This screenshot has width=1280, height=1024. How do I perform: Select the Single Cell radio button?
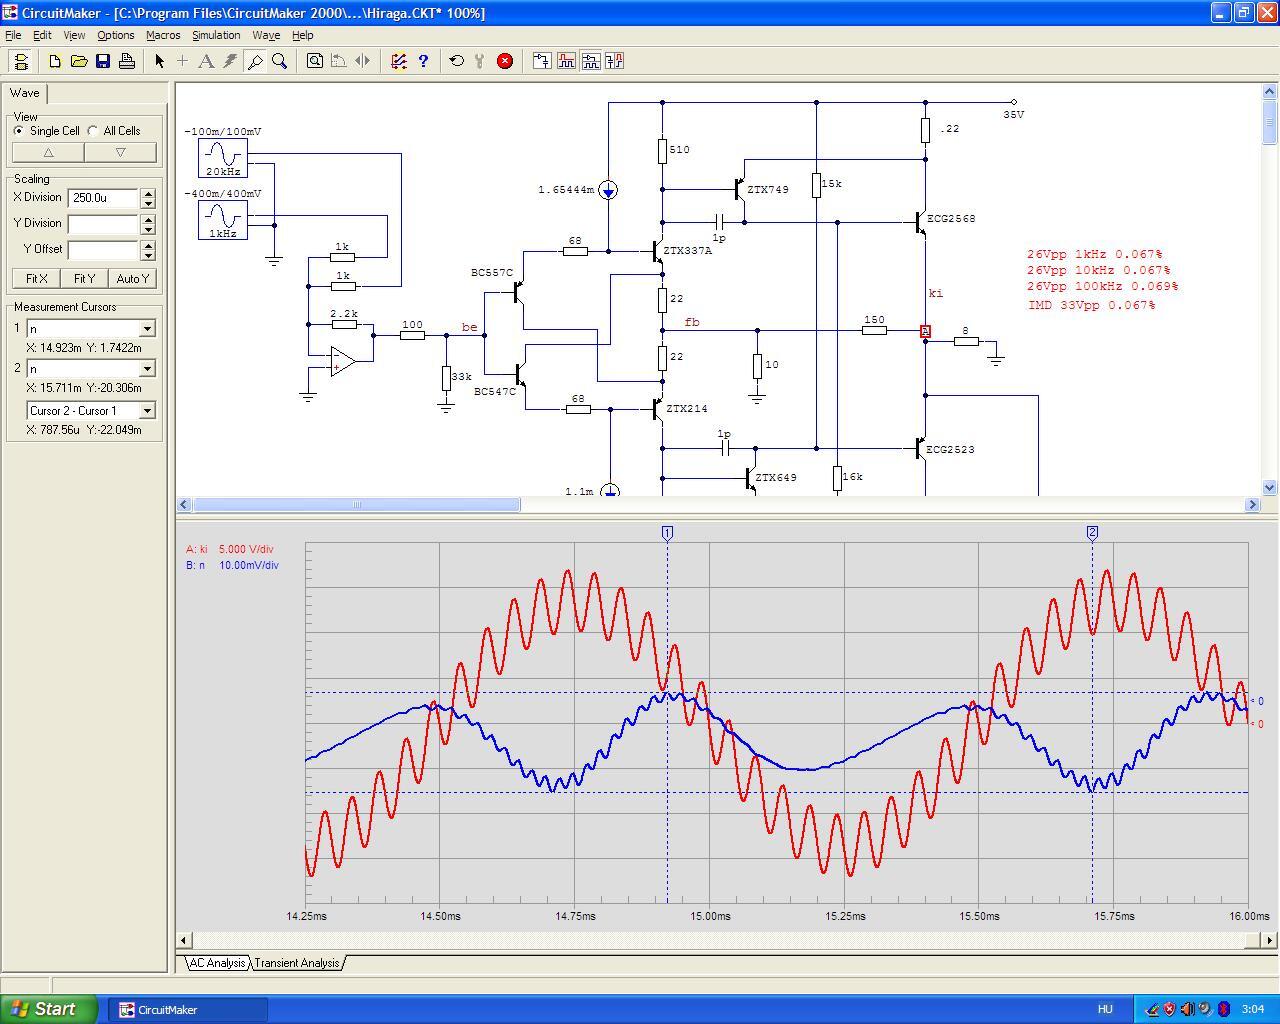point(19,131)
